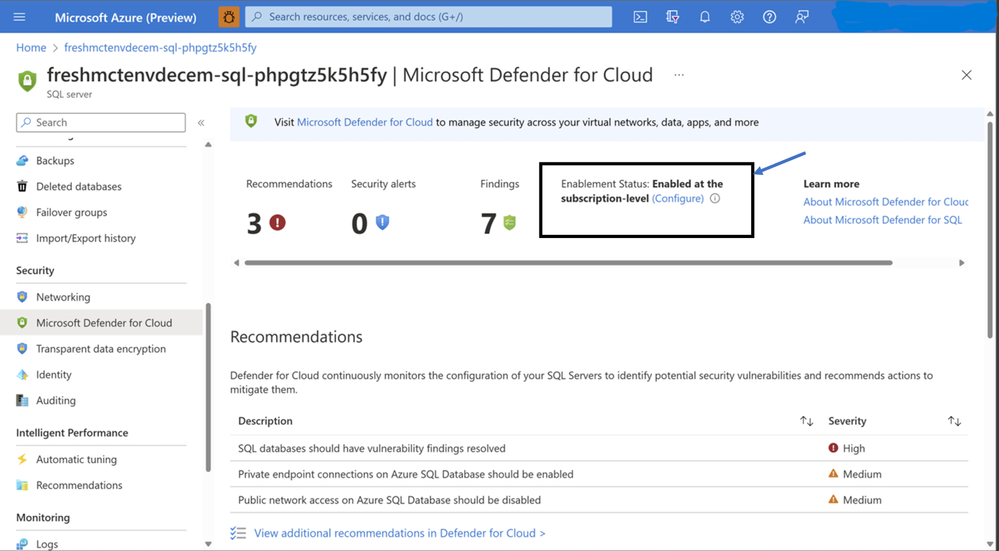The image size is (999, 551).
Task: Click the Transparent data encryption shield icon
Action: 22,348
